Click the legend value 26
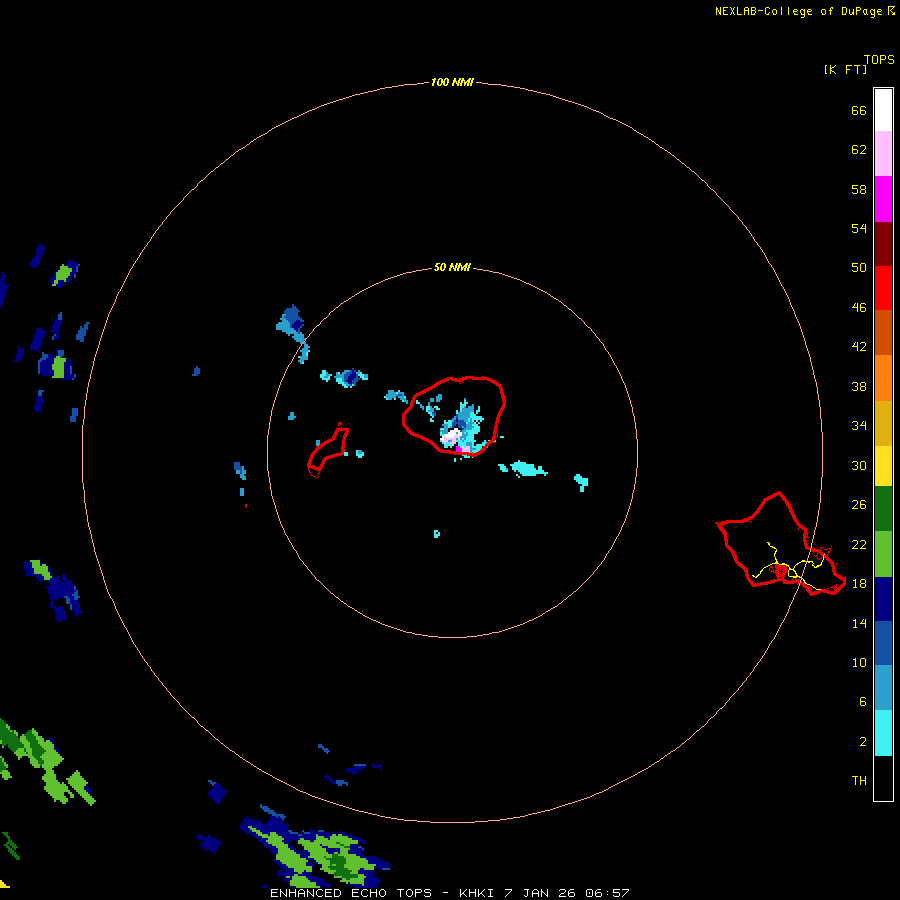 (859, 505)
